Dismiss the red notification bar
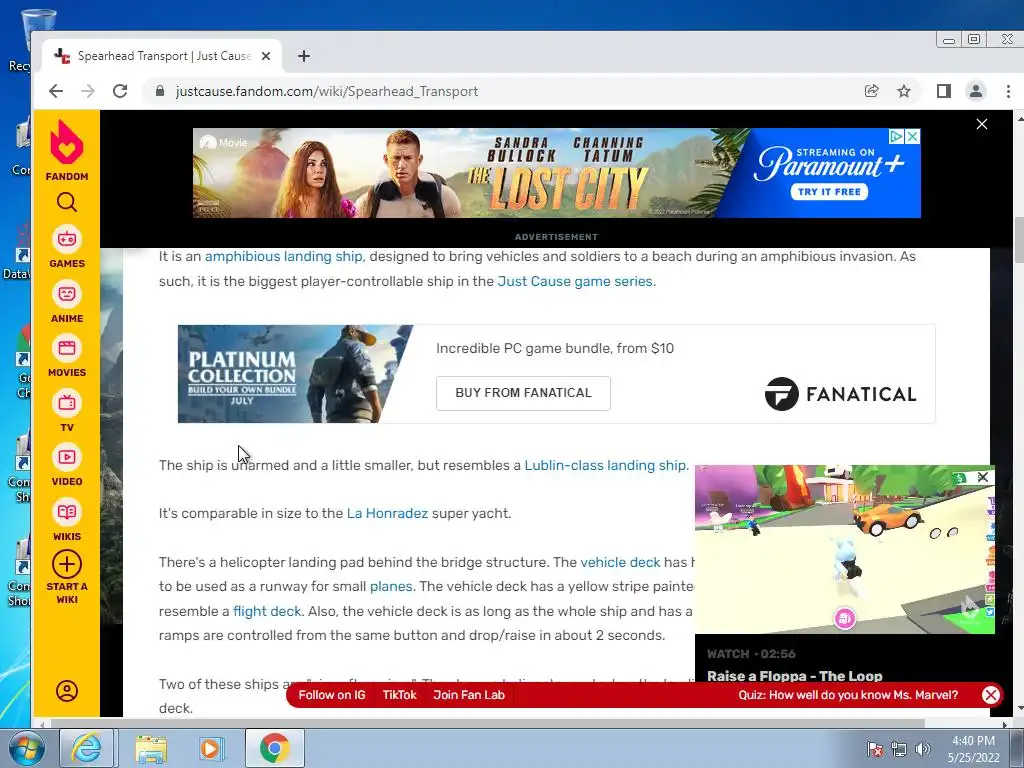 tap(991, 695)
